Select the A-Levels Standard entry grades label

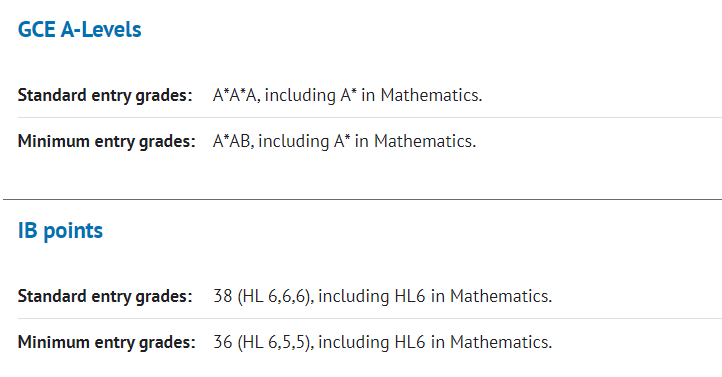[x=105, y=95]
